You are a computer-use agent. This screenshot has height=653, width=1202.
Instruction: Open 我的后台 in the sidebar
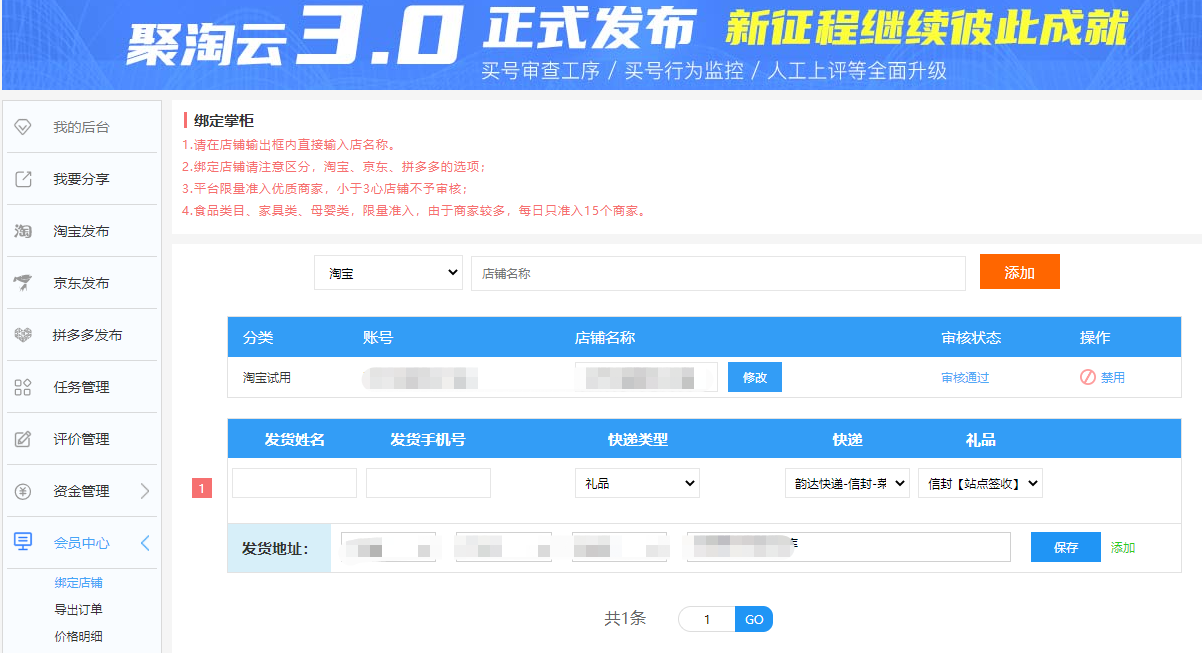pos(82,127)
